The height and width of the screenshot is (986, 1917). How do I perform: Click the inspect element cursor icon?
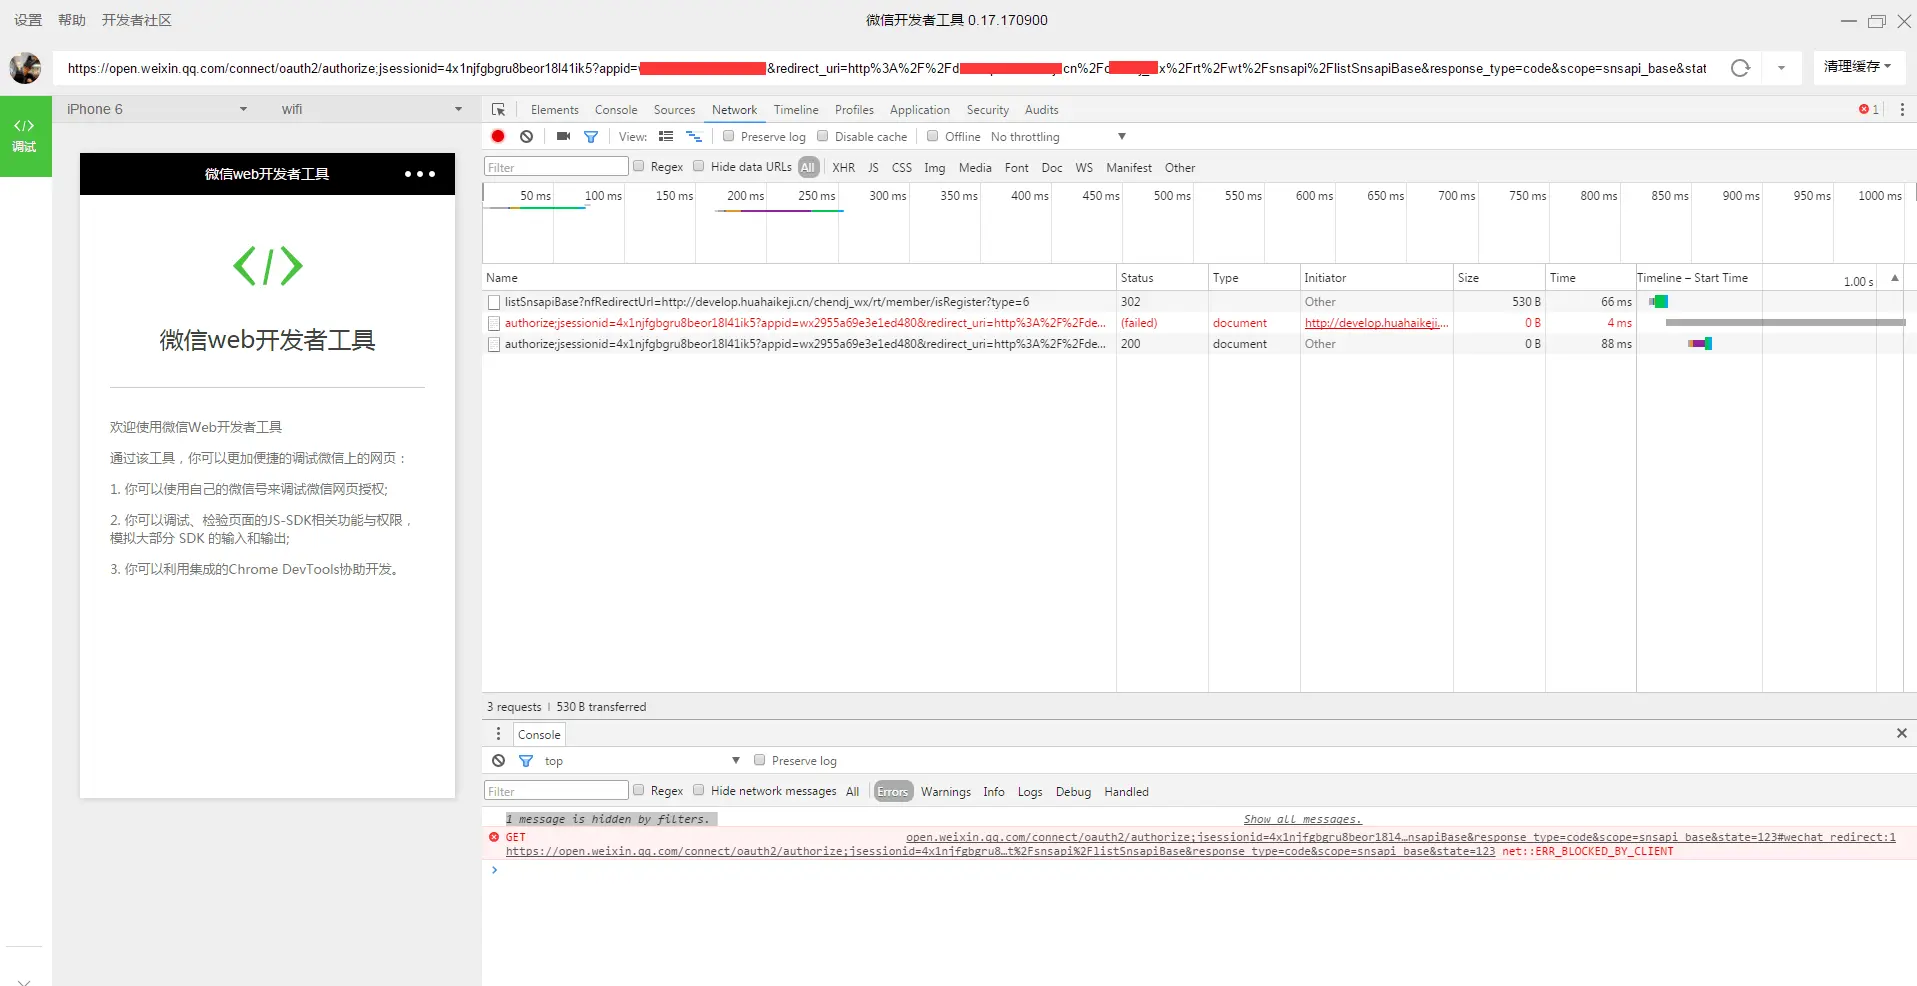point(498,110)
